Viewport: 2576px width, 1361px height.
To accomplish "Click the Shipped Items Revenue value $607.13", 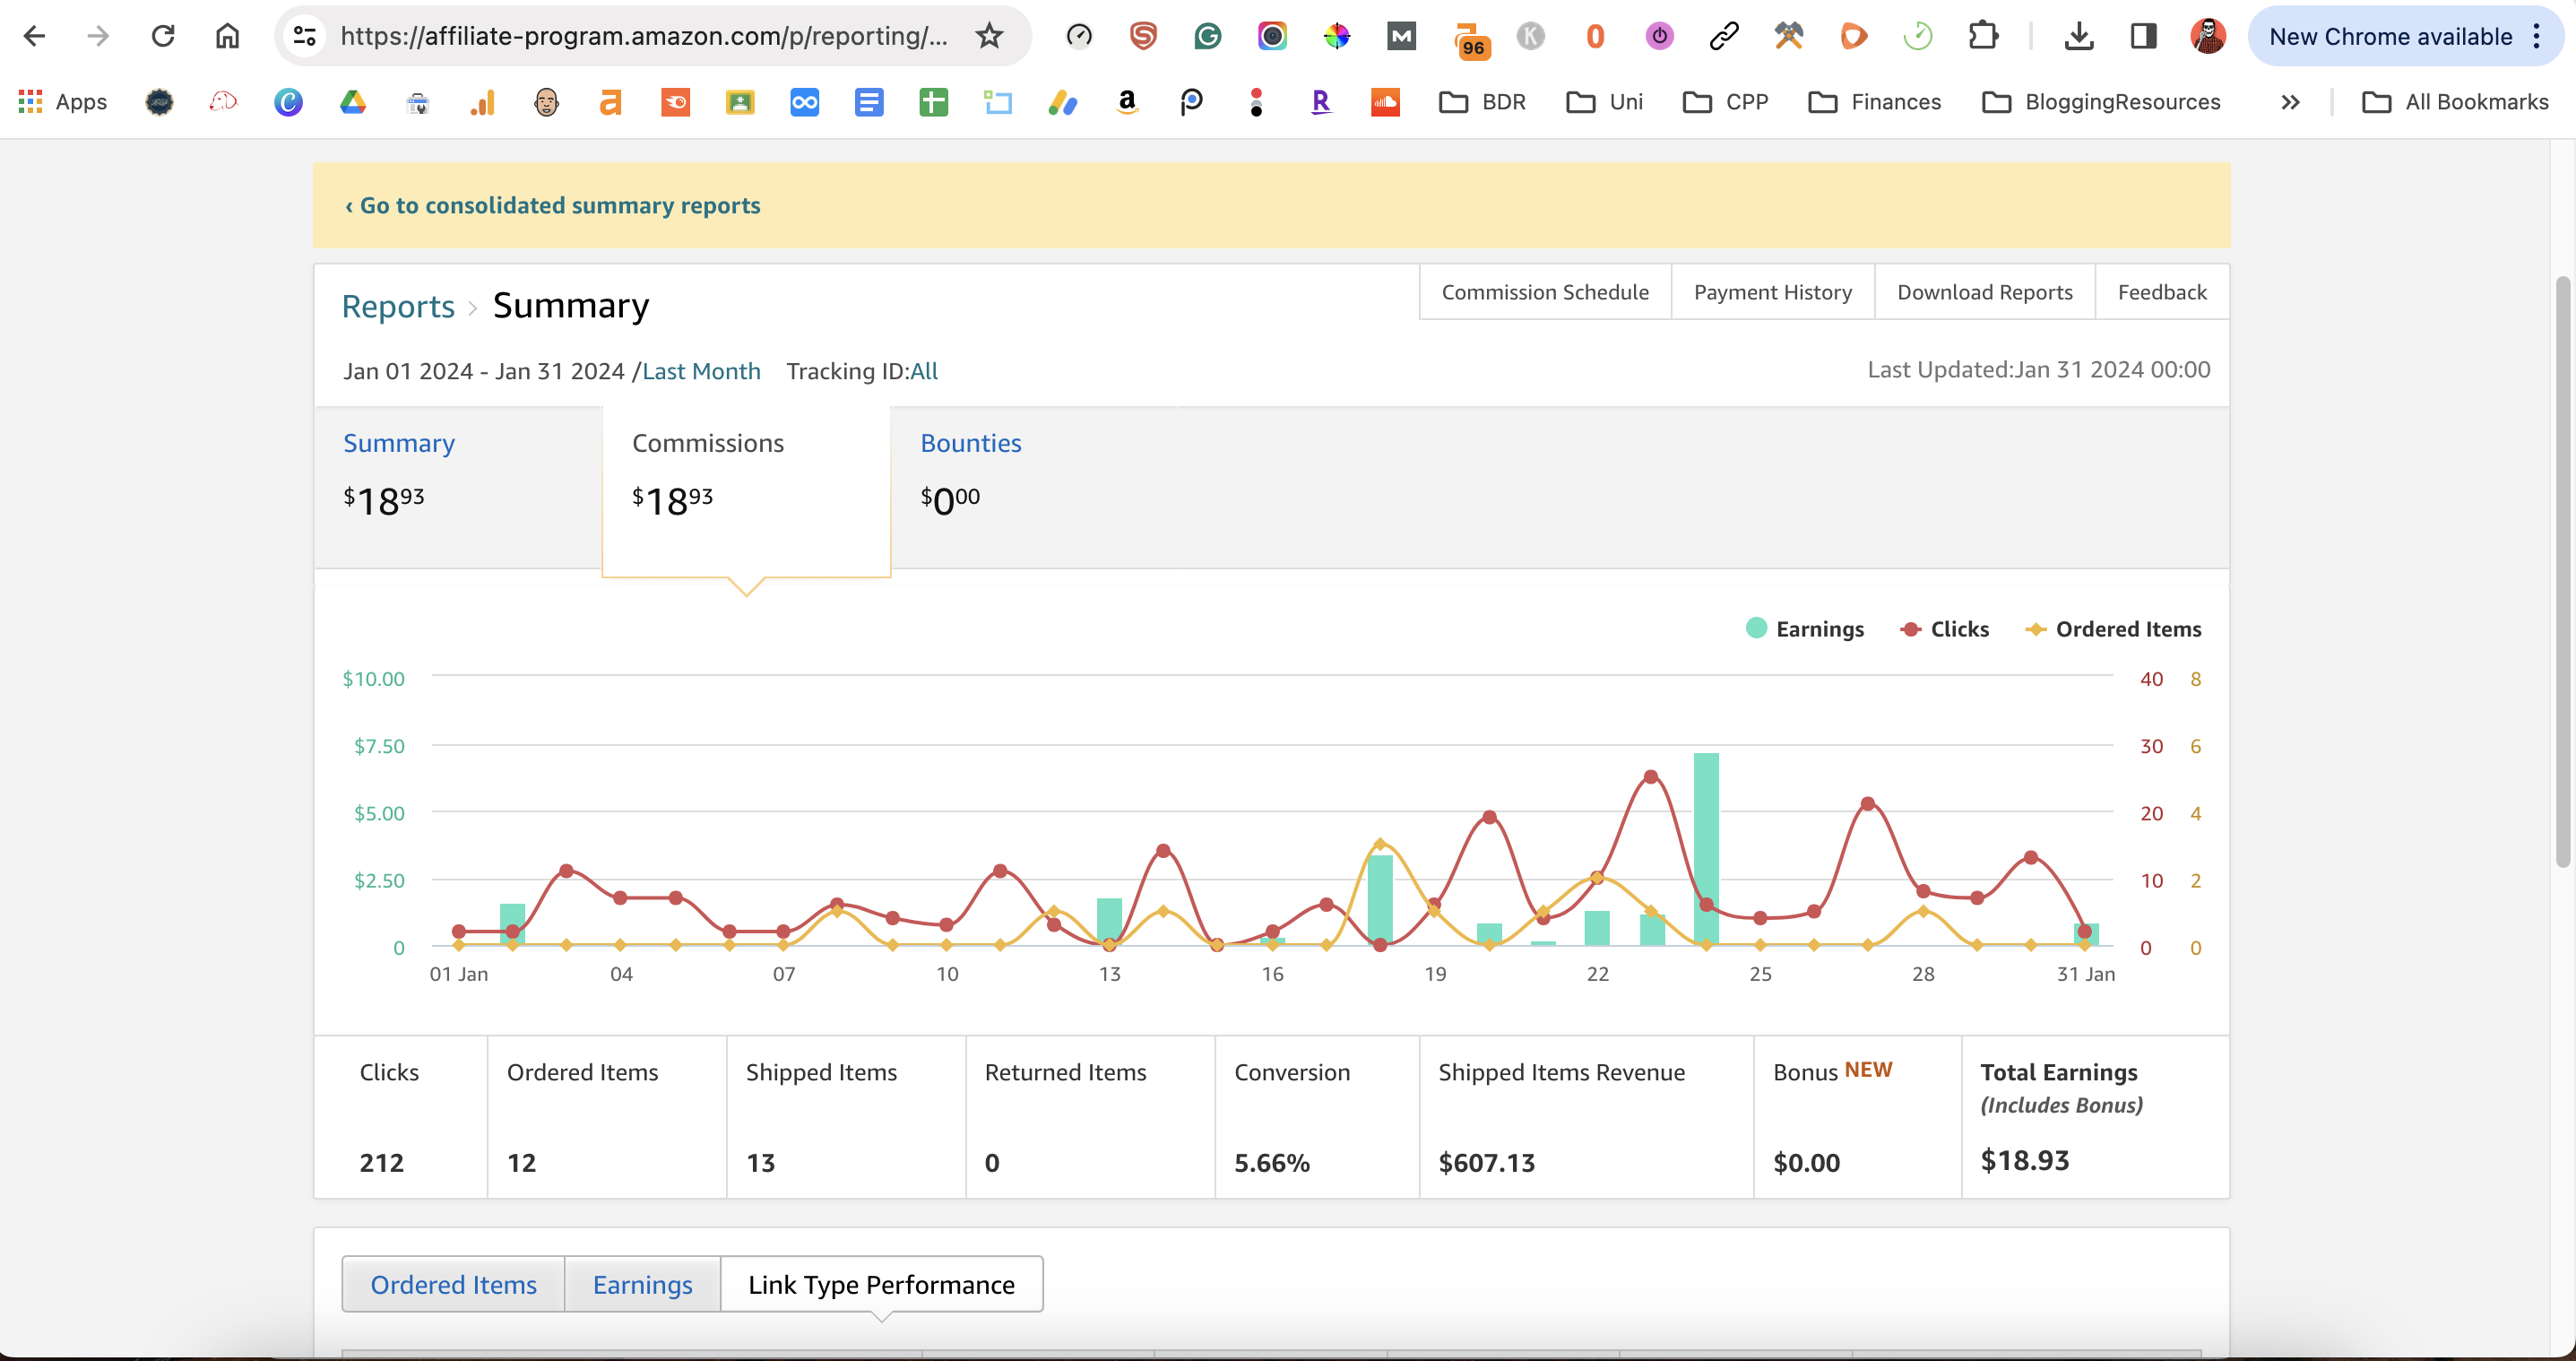I will click(1486, 1162).
